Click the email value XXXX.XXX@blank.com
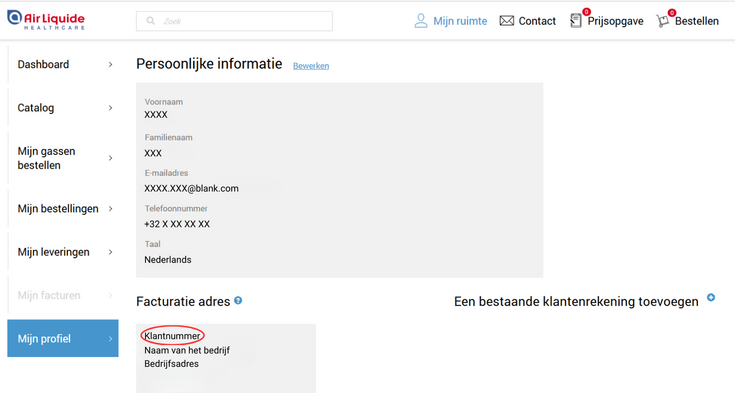Screen dimensions: 735x393 tap(191, 189)
